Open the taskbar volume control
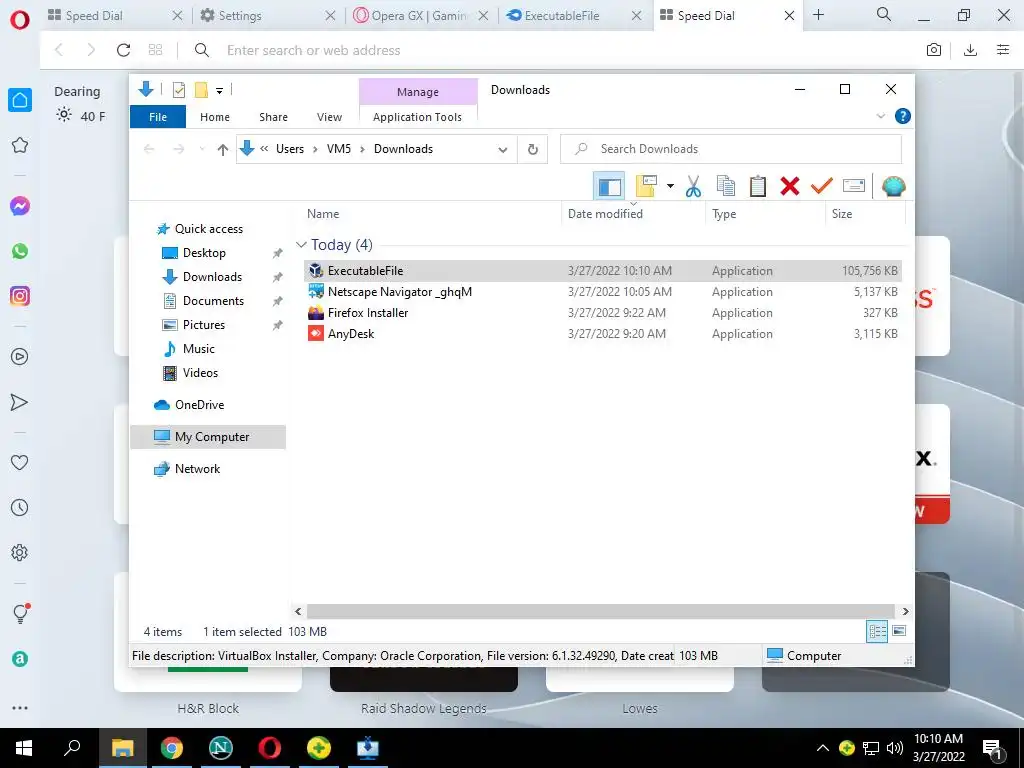1024x768 pixels. click(x=895, y=748)
